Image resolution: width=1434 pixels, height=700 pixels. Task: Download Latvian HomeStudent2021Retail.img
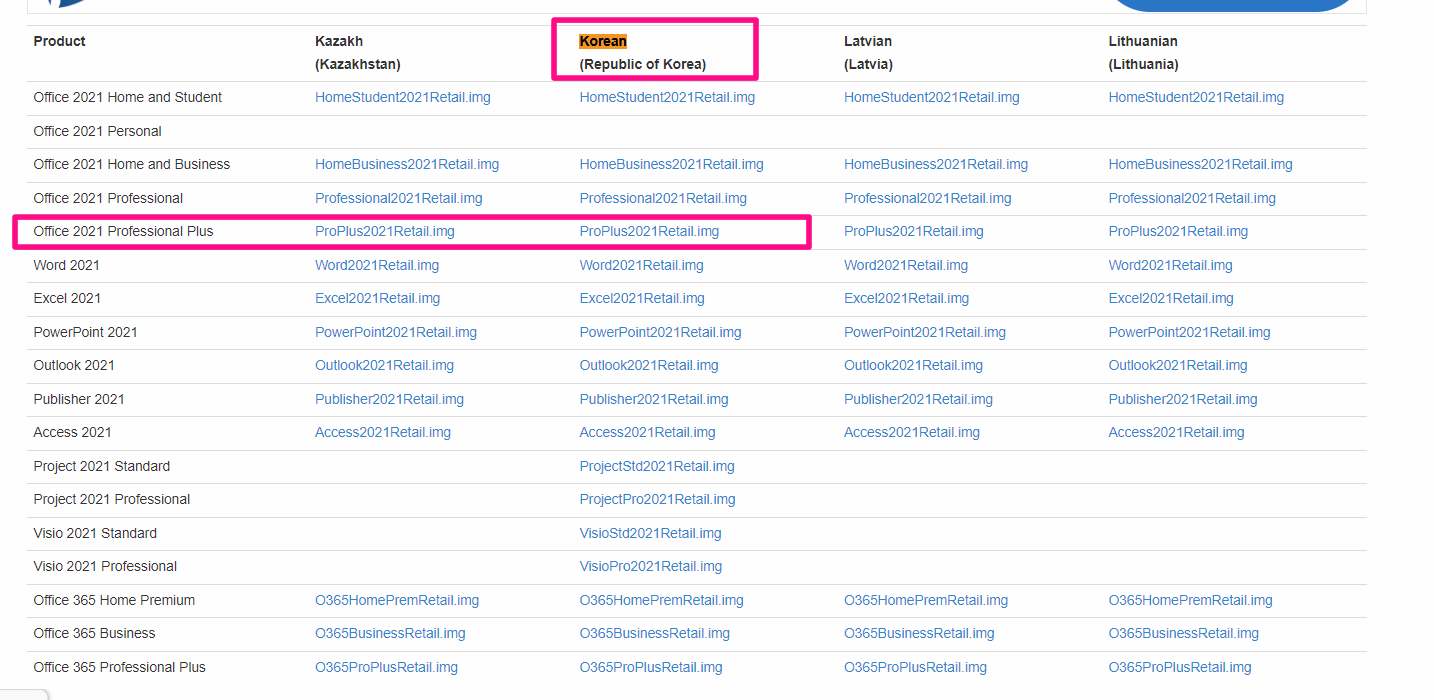tap(932, 97)
